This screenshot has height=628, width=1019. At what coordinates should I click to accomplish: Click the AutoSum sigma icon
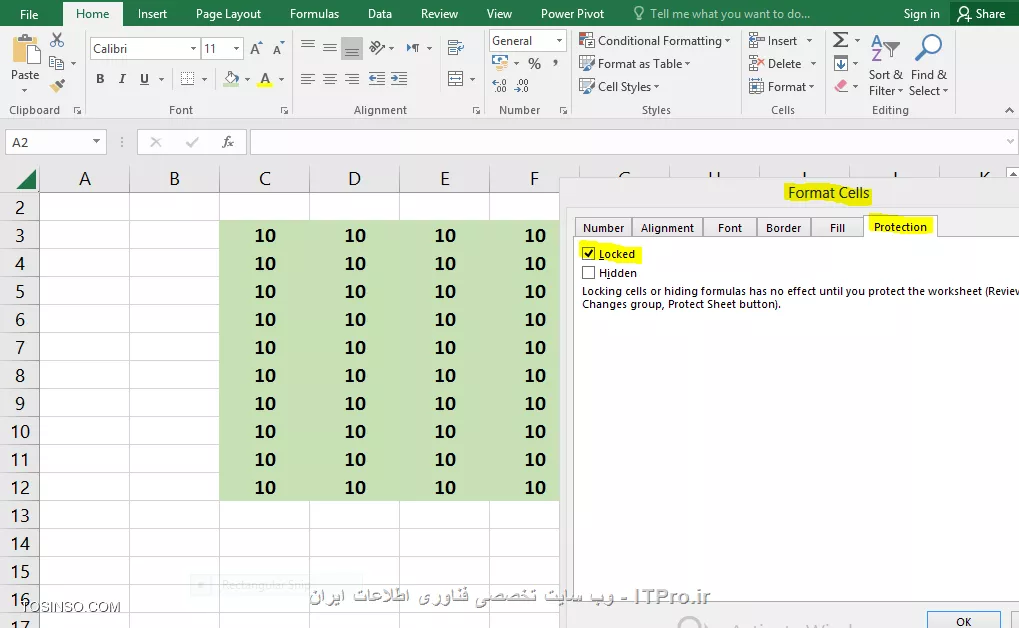pyautogui.click(x=840, y=40)
